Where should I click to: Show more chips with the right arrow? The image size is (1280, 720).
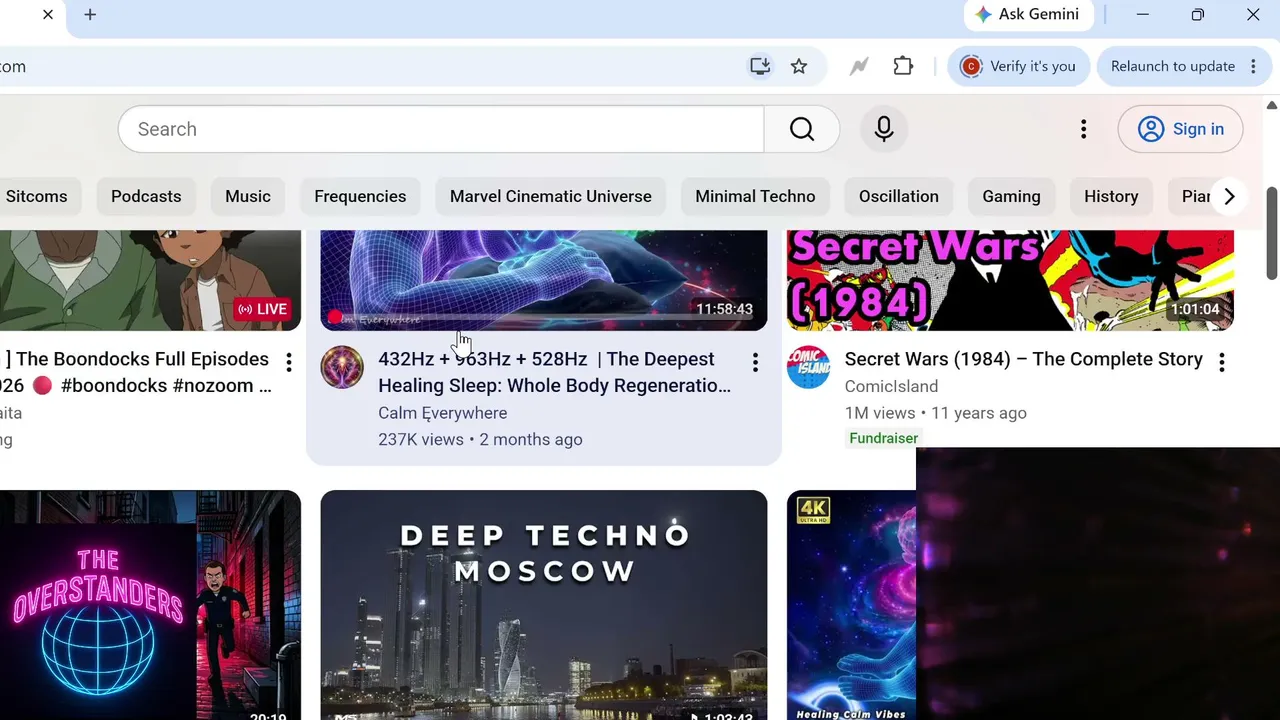coord(1230,196)
